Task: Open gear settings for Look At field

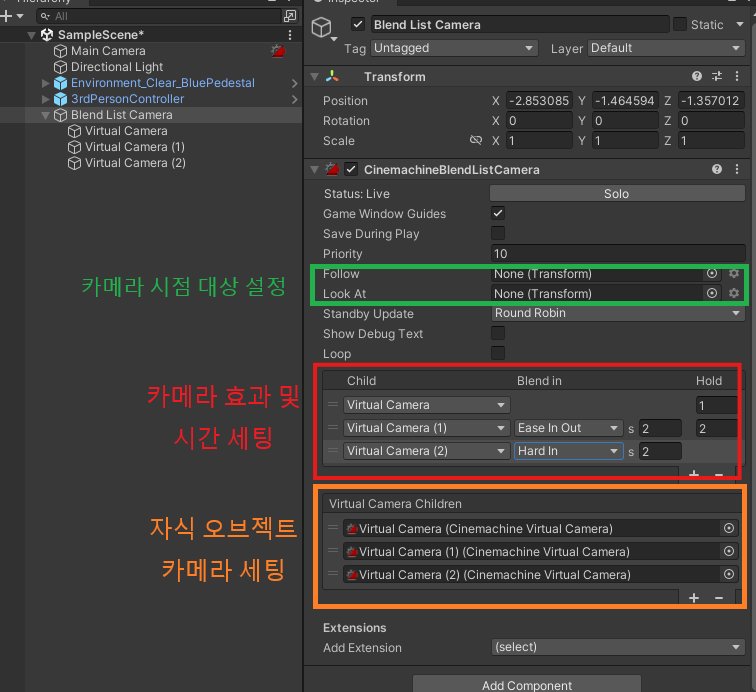Action: (x=734, y=293)
